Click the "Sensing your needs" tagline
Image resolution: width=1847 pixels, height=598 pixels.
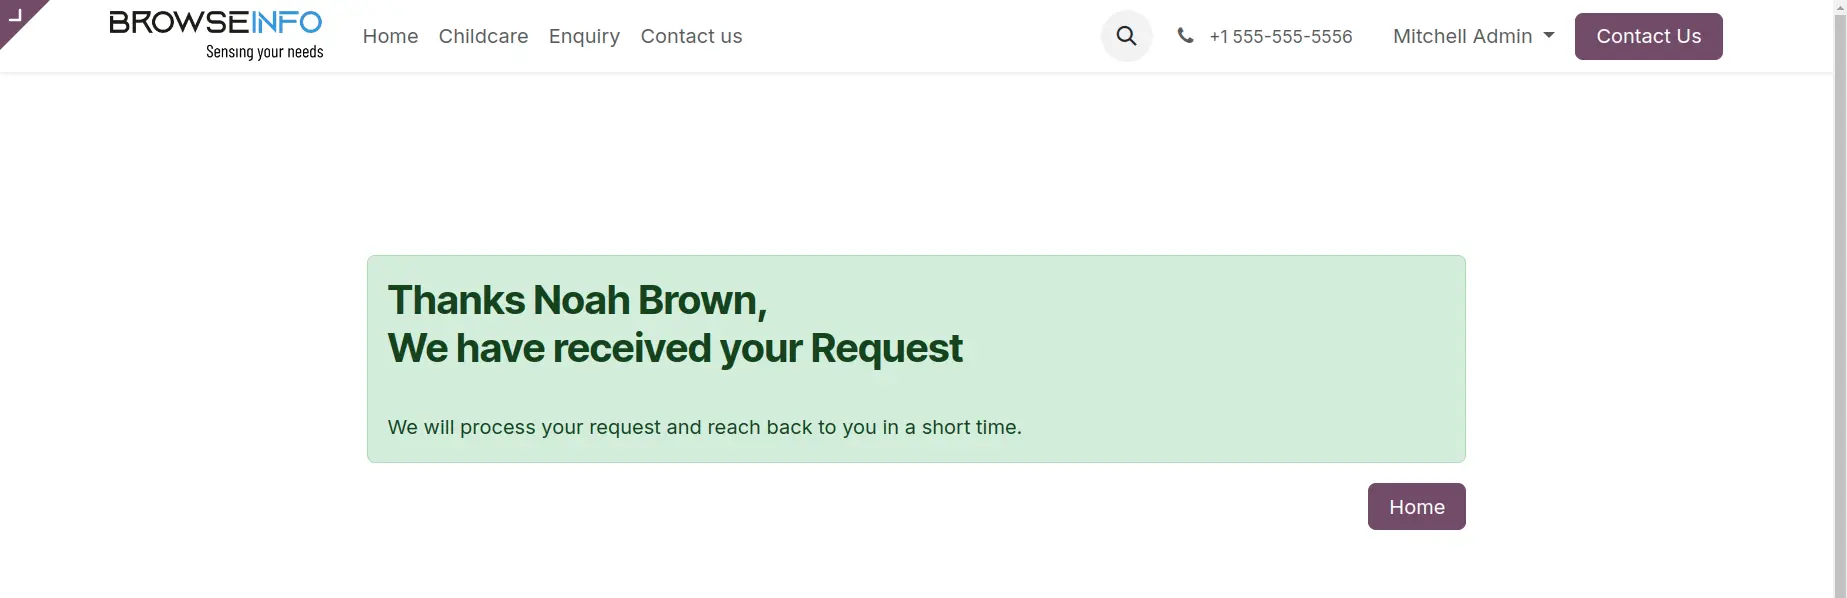tap(265, 52)
